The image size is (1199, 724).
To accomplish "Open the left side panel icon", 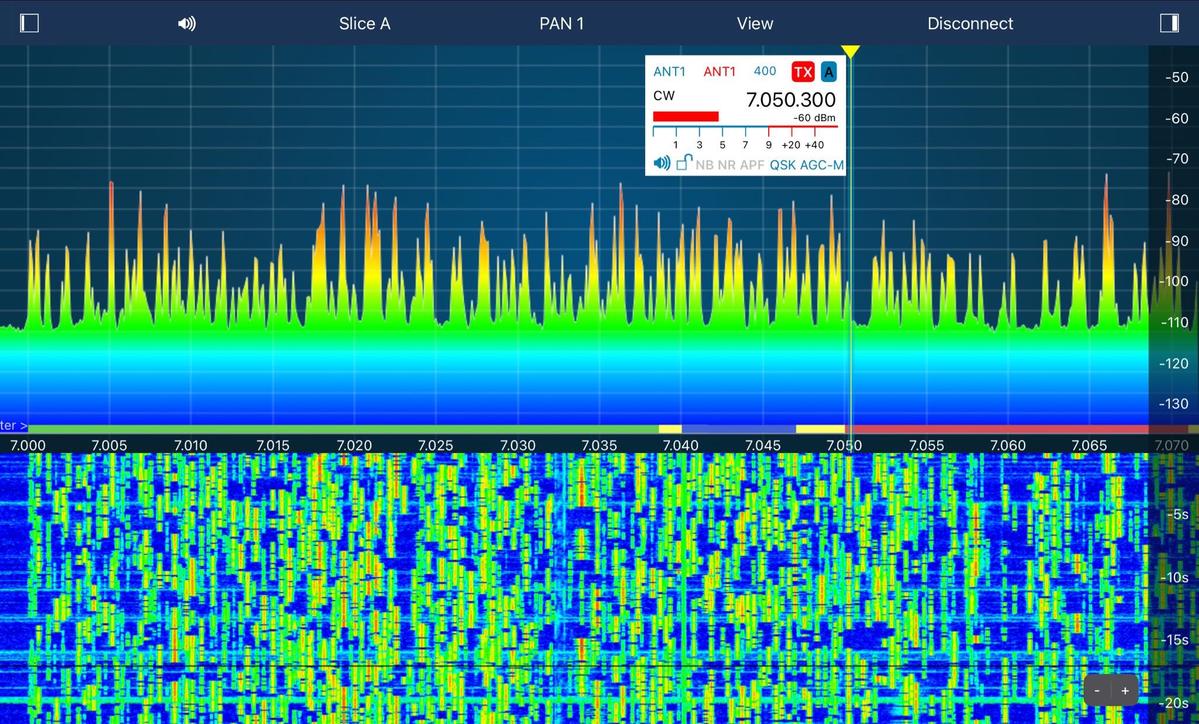I will click(29, 23).
